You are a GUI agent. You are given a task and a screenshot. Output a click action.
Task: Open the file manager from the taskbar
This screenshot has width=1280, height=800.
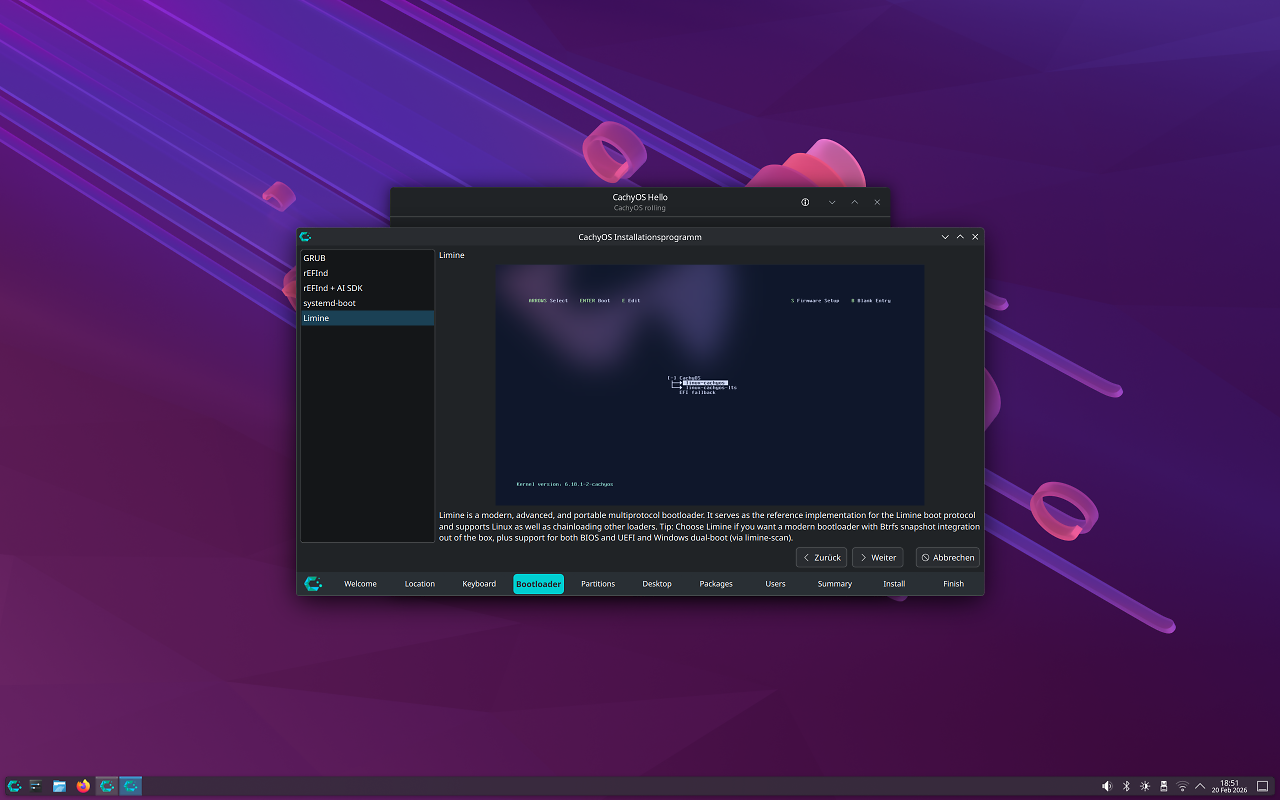point(60,786)
